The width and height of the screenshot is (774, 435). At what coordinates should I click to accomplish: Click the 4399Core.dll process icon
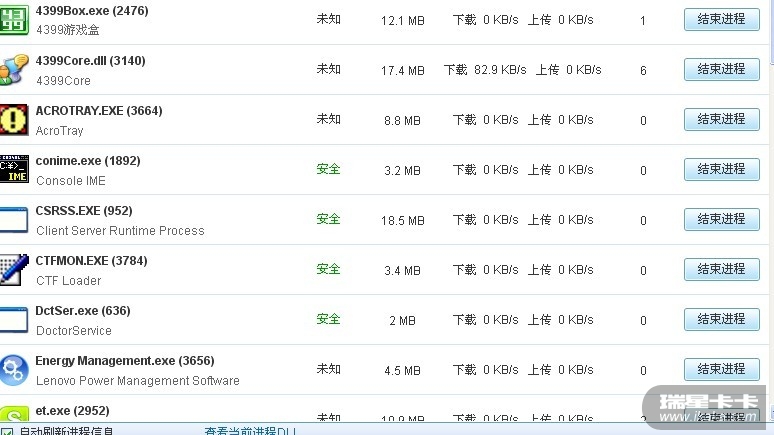(x=13, y=69)
